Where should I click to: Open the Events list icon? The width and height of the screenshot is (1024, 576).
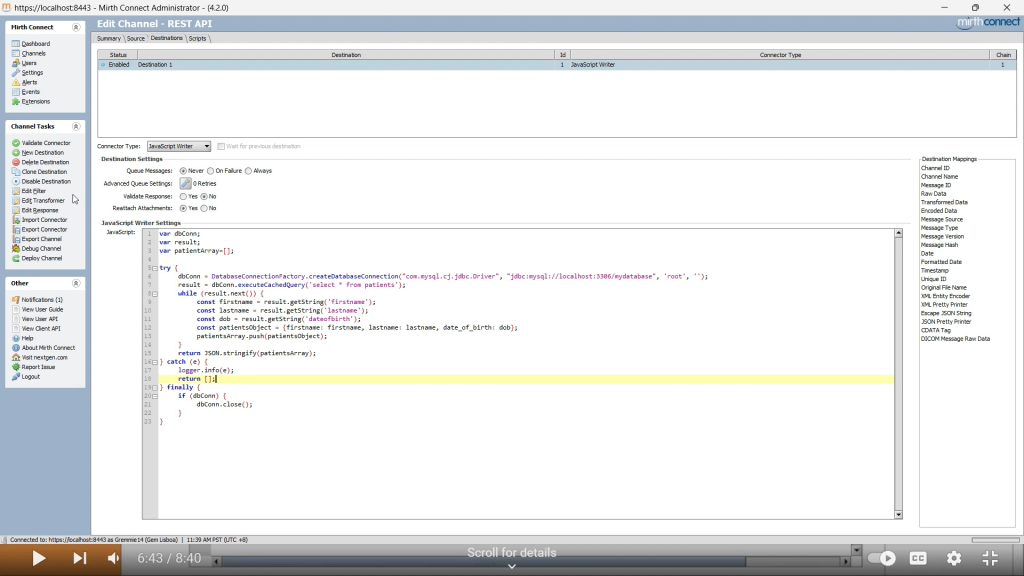(x=16, y=92)
